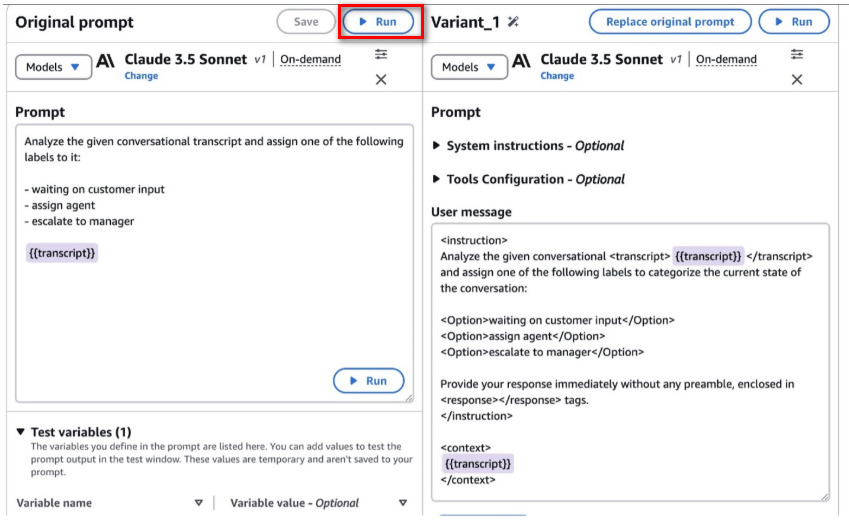Viewport: 849px width, 531px height.
Task: Click the Save button
Action: click(306, 22)
